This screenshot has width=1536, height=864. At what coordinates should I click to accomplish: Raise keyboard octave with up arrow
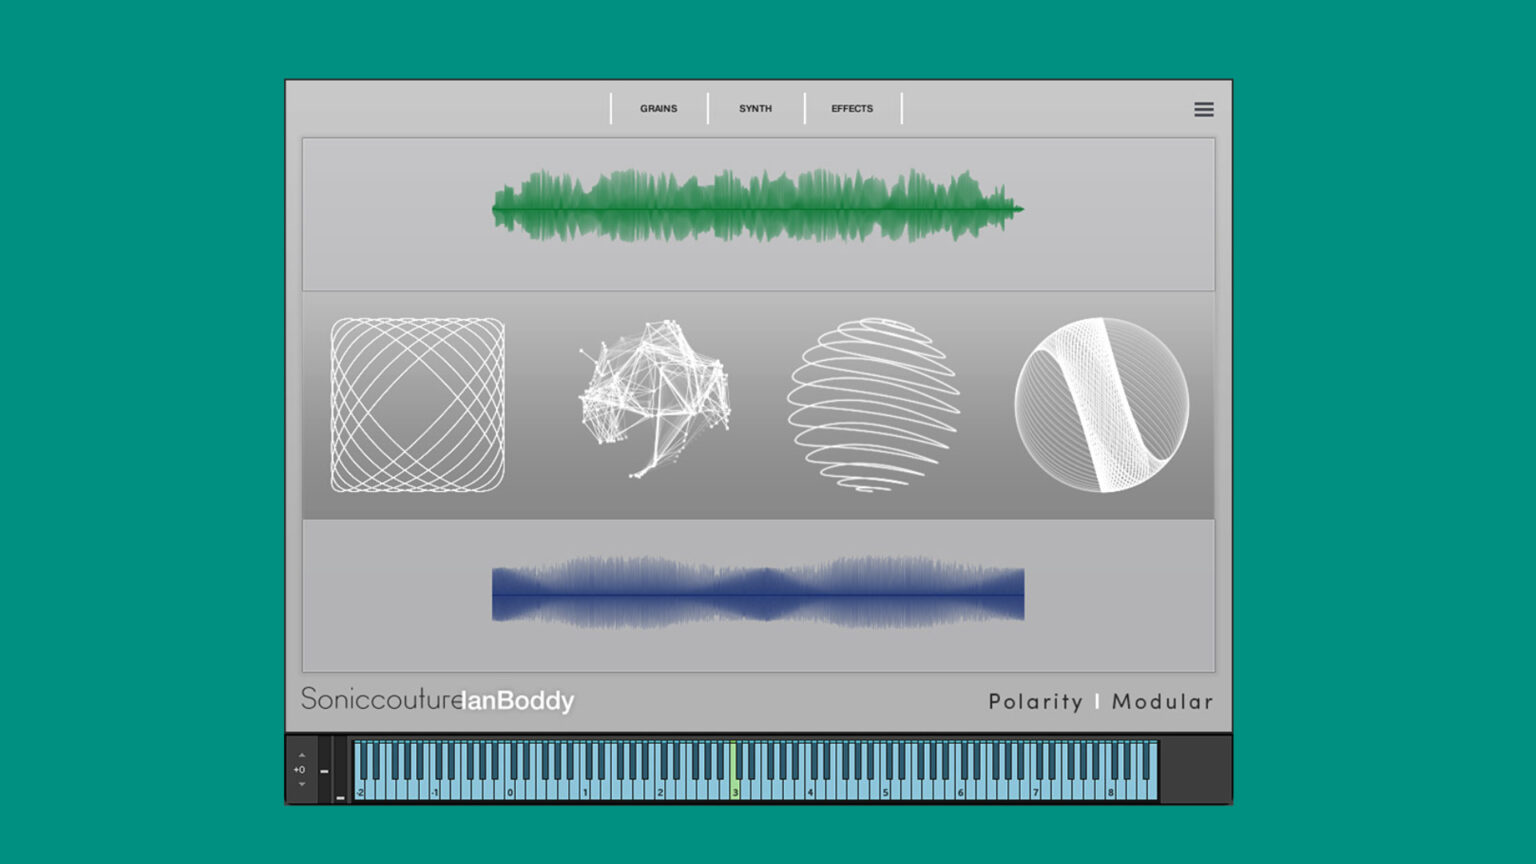302,755
